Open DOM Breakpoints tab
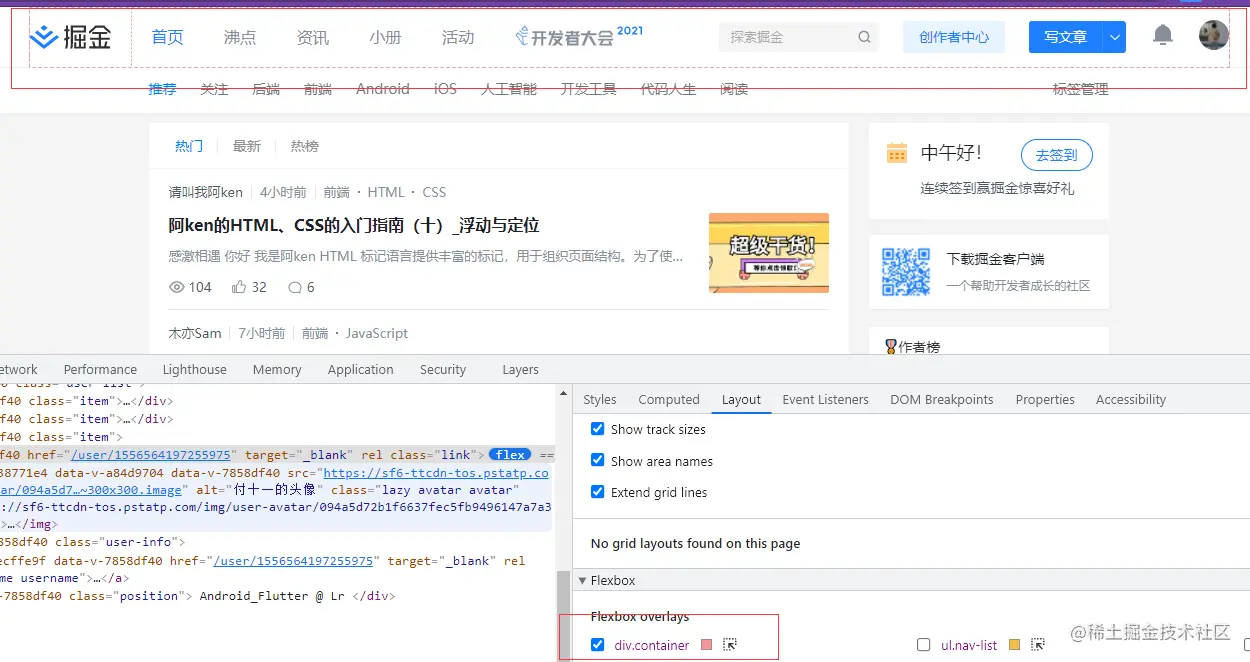This screenshot has height=662, width=1250. 942,399
